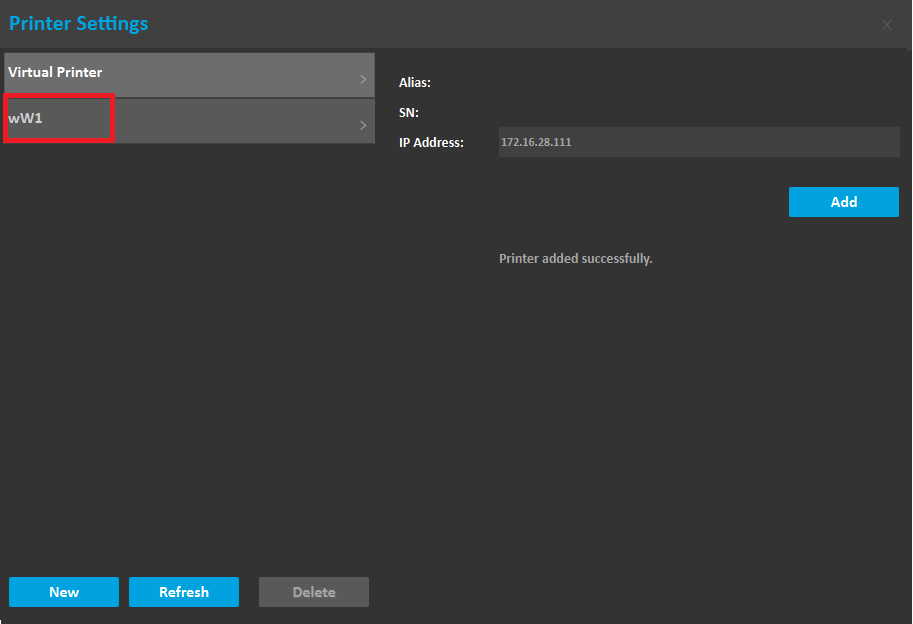
Task: Click the 'Printer added successfully.' message
Action: tap(575, 259)
